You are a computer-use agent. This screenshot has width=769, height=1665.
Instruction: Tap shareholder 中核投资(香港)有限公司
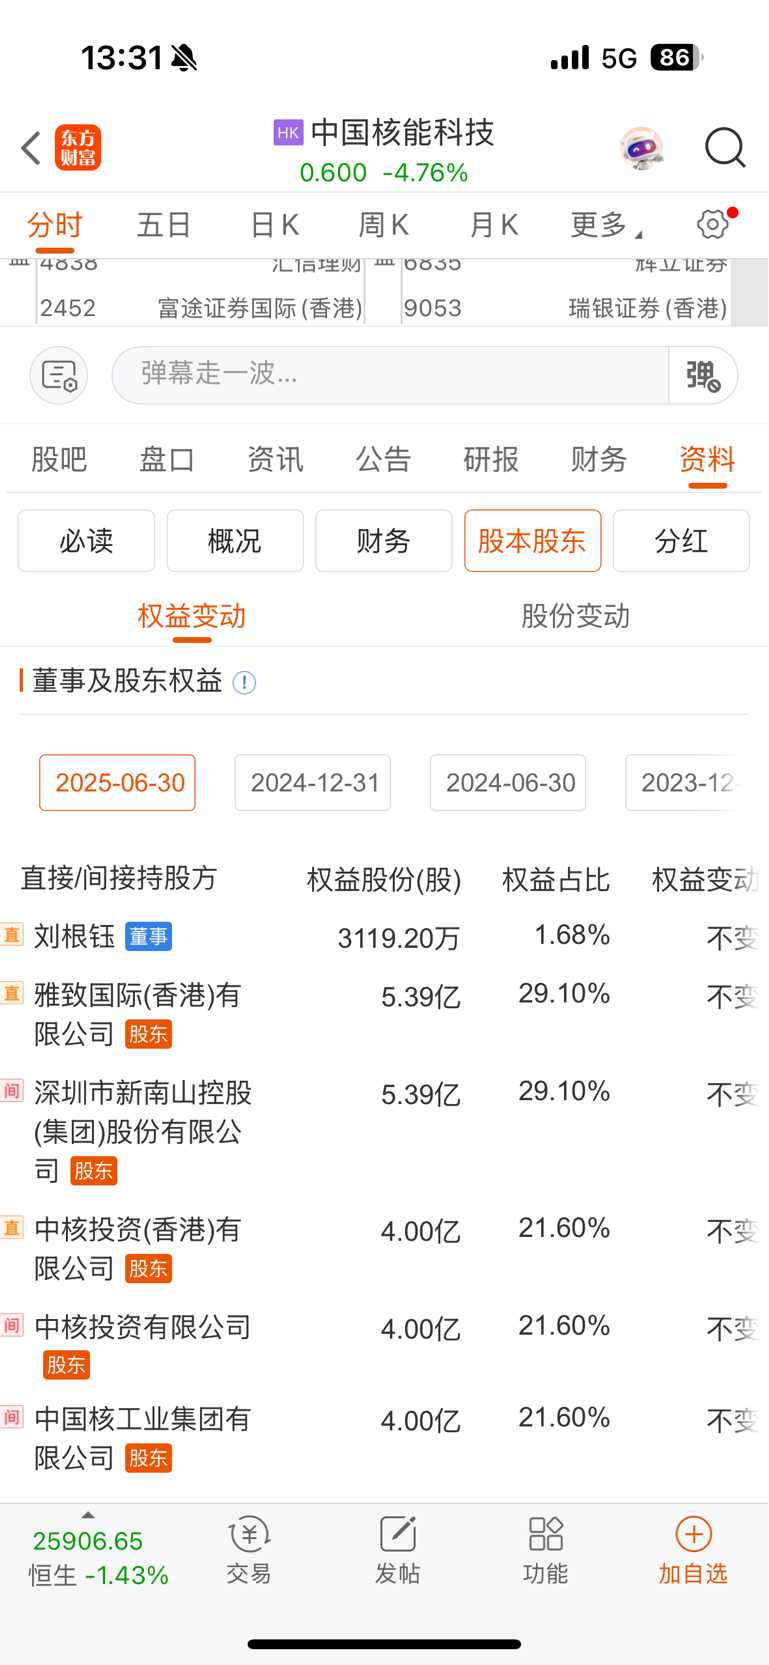click(x=138, y=1248)
